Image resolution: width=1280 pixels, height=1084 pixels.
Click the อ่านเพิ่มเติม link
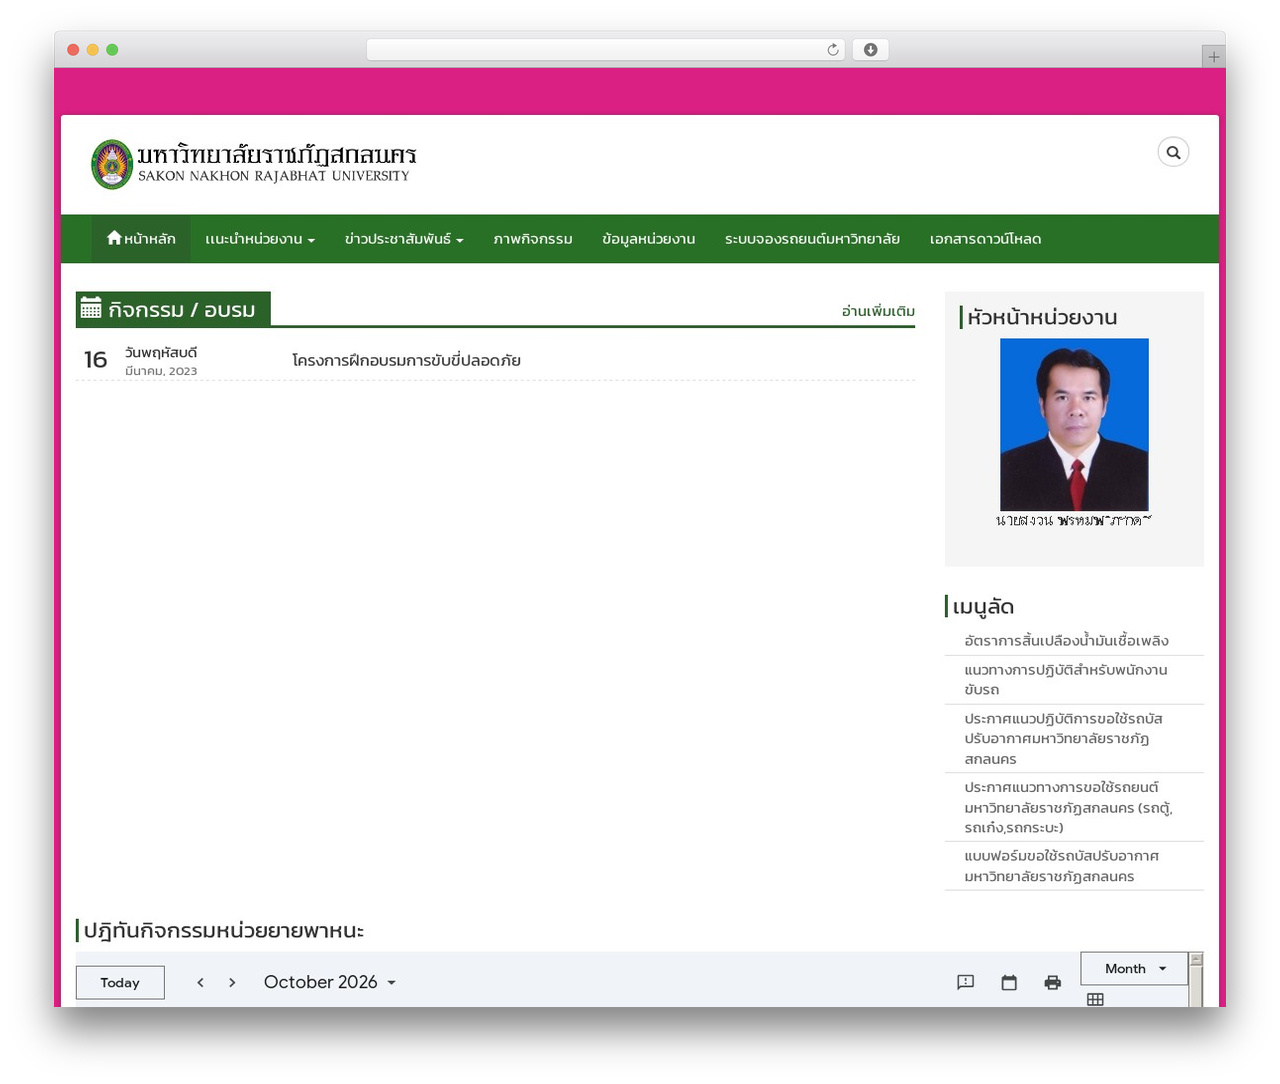(x=878, y=311)
